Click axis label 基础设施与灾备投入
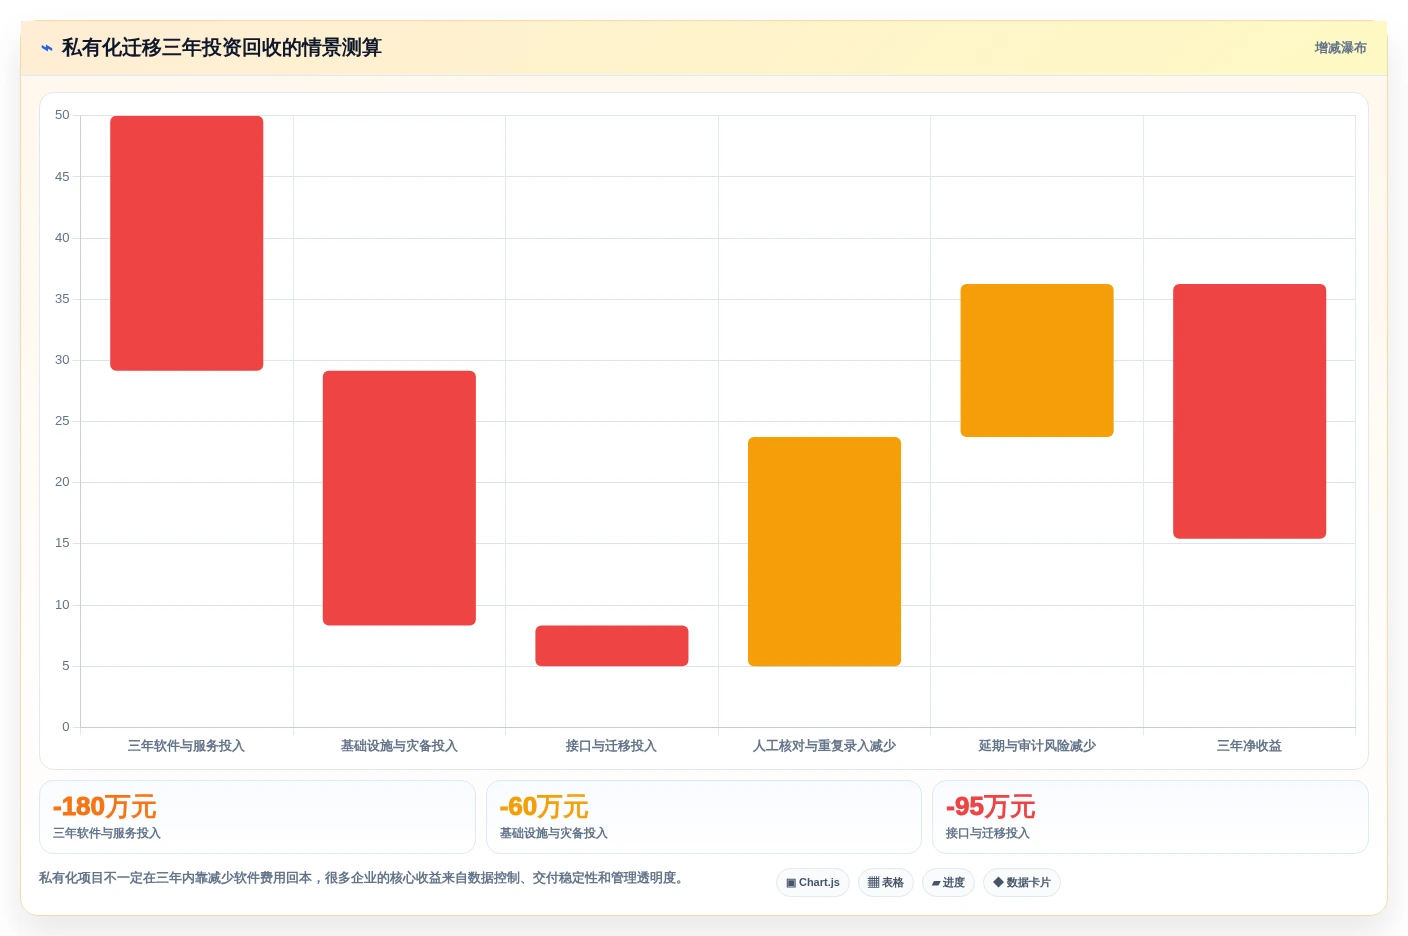Image resolution: width=1408 pixels, height=936 pixels. pyautogui.click(x=399, y=746)
